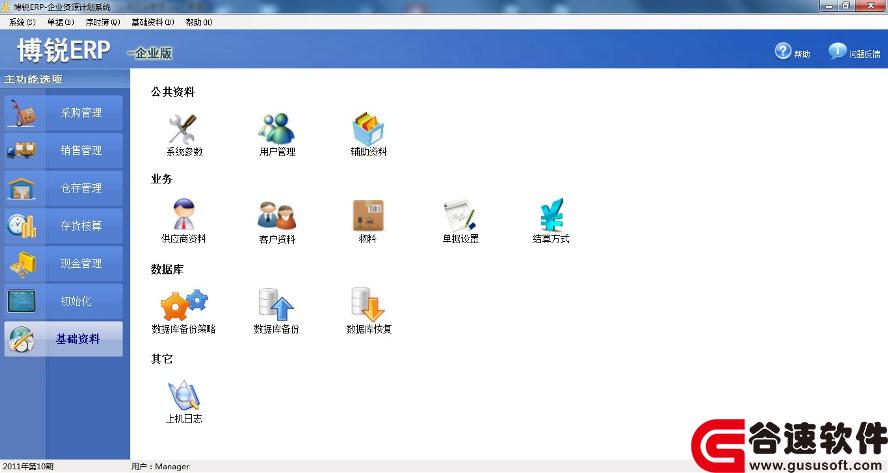The image size is (888, 473).
Task: Open the 单据(D) menu
Action: (61, 22)
